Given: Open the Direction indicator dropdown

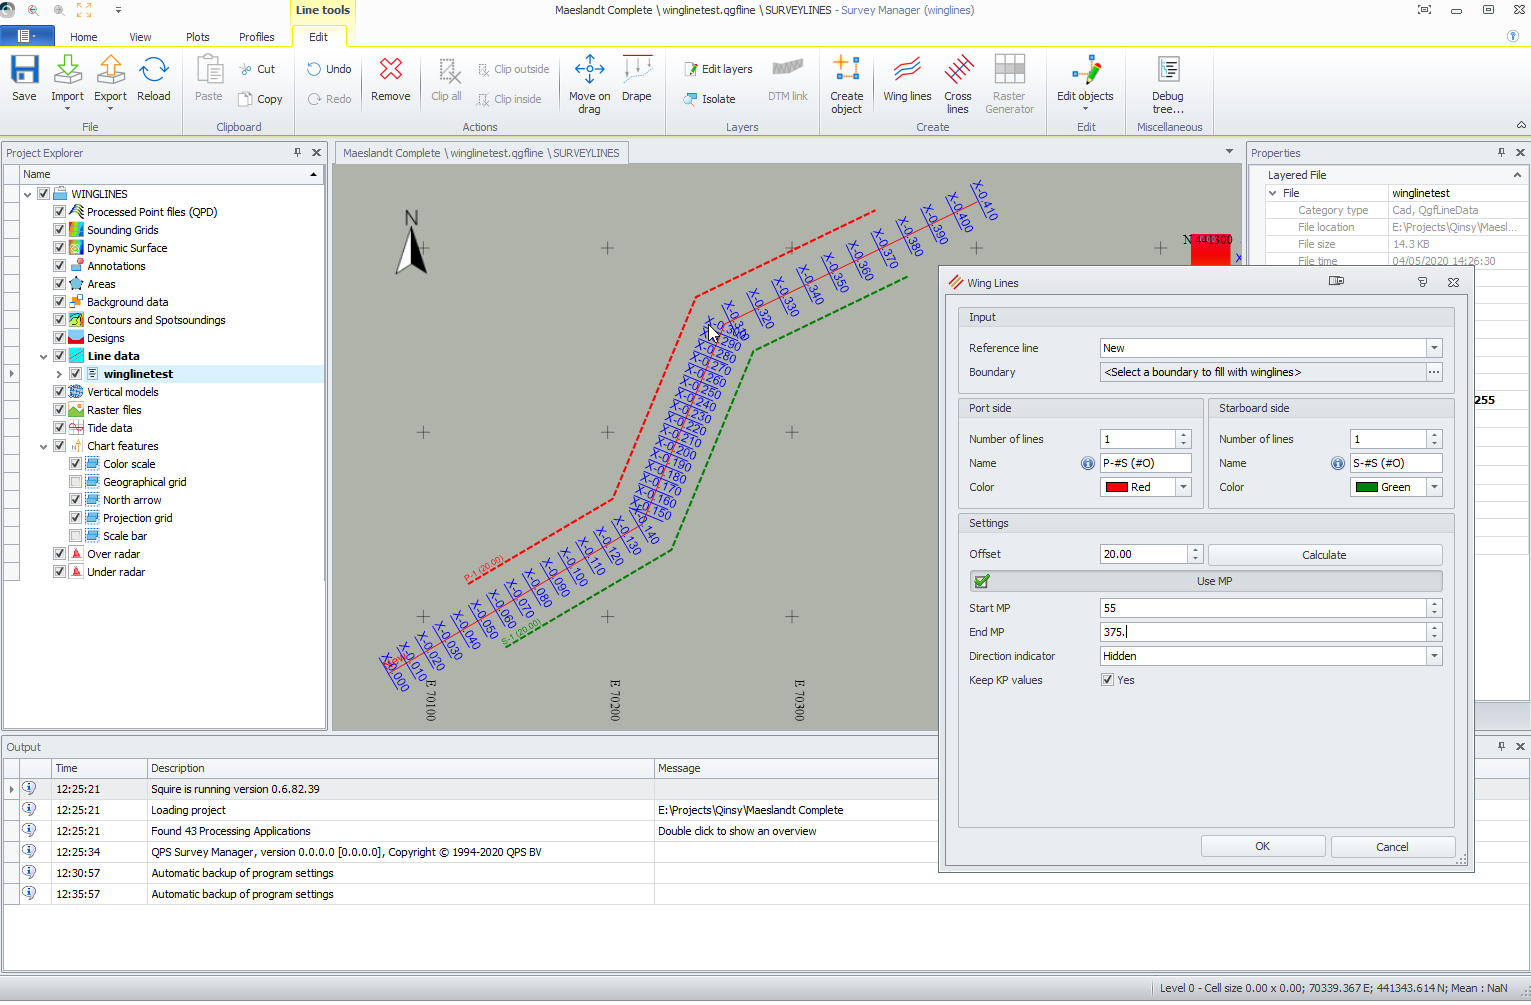Looking at the screenshot, I should pyautogui.click(x=1434, y=656).
